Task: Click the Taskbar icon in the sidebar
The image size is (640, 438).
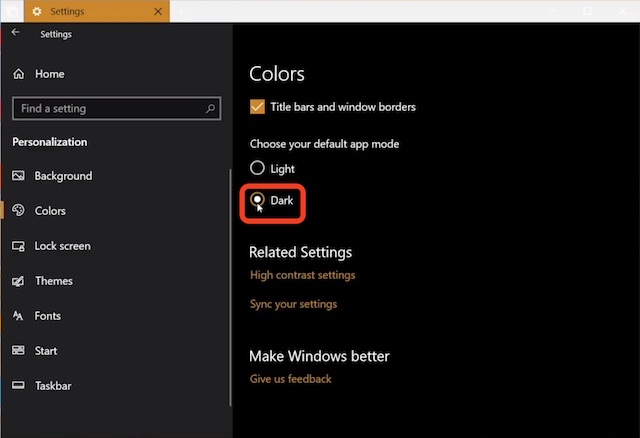Action: (18, 385)
